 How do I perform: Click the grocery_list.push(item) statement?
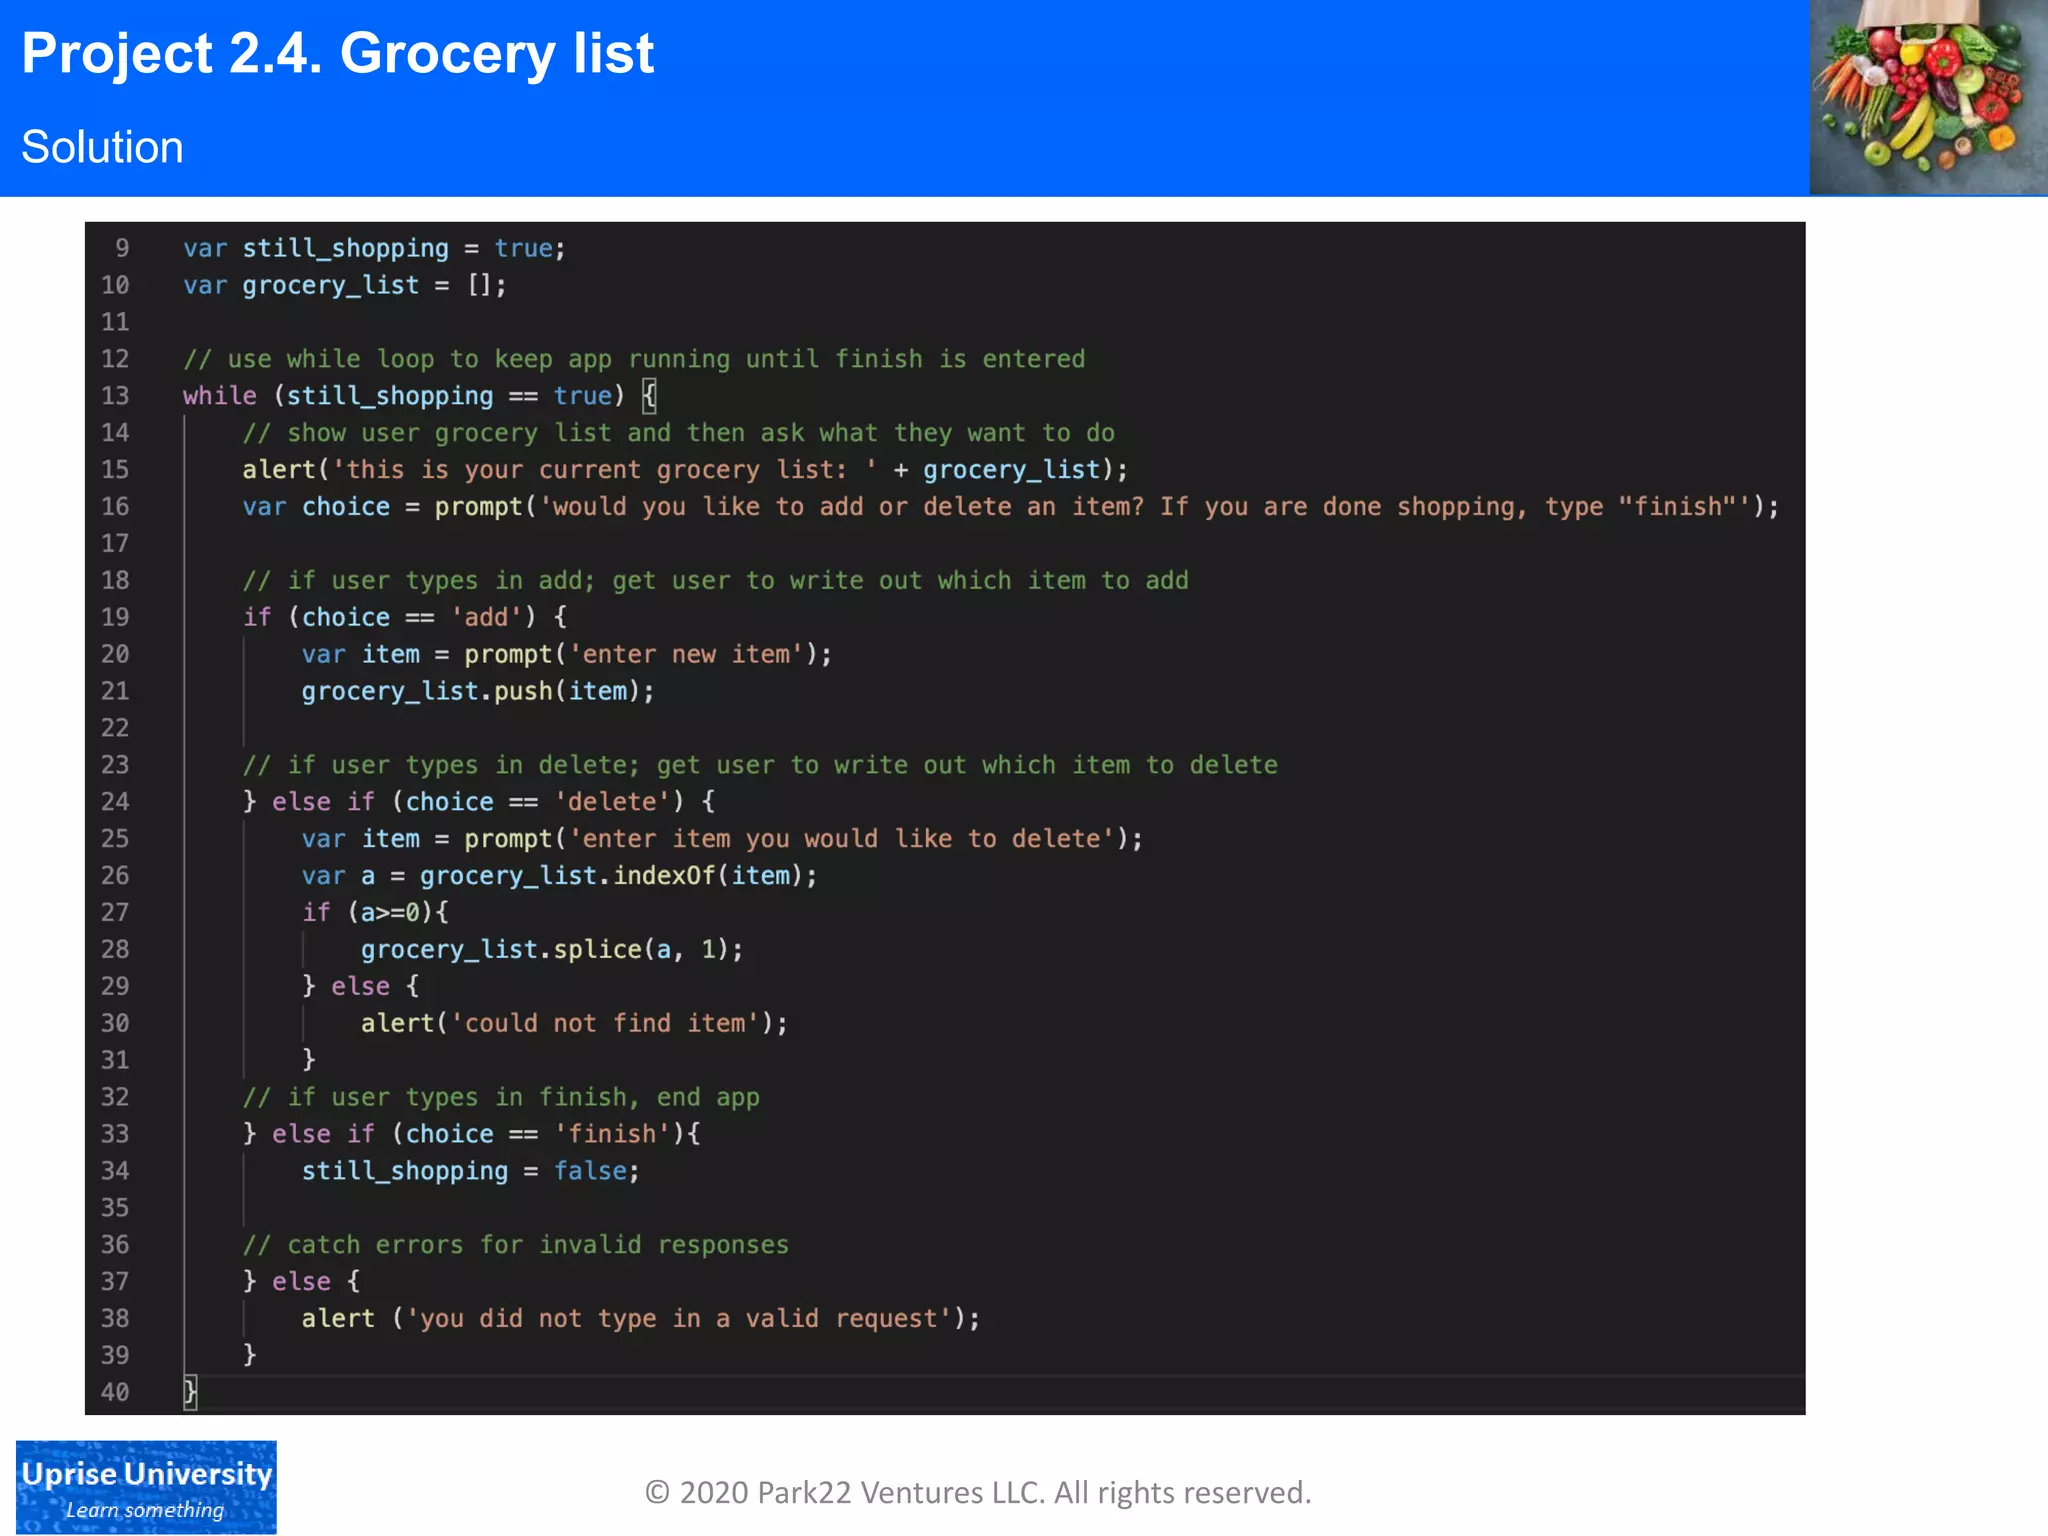tap(477, 691)
